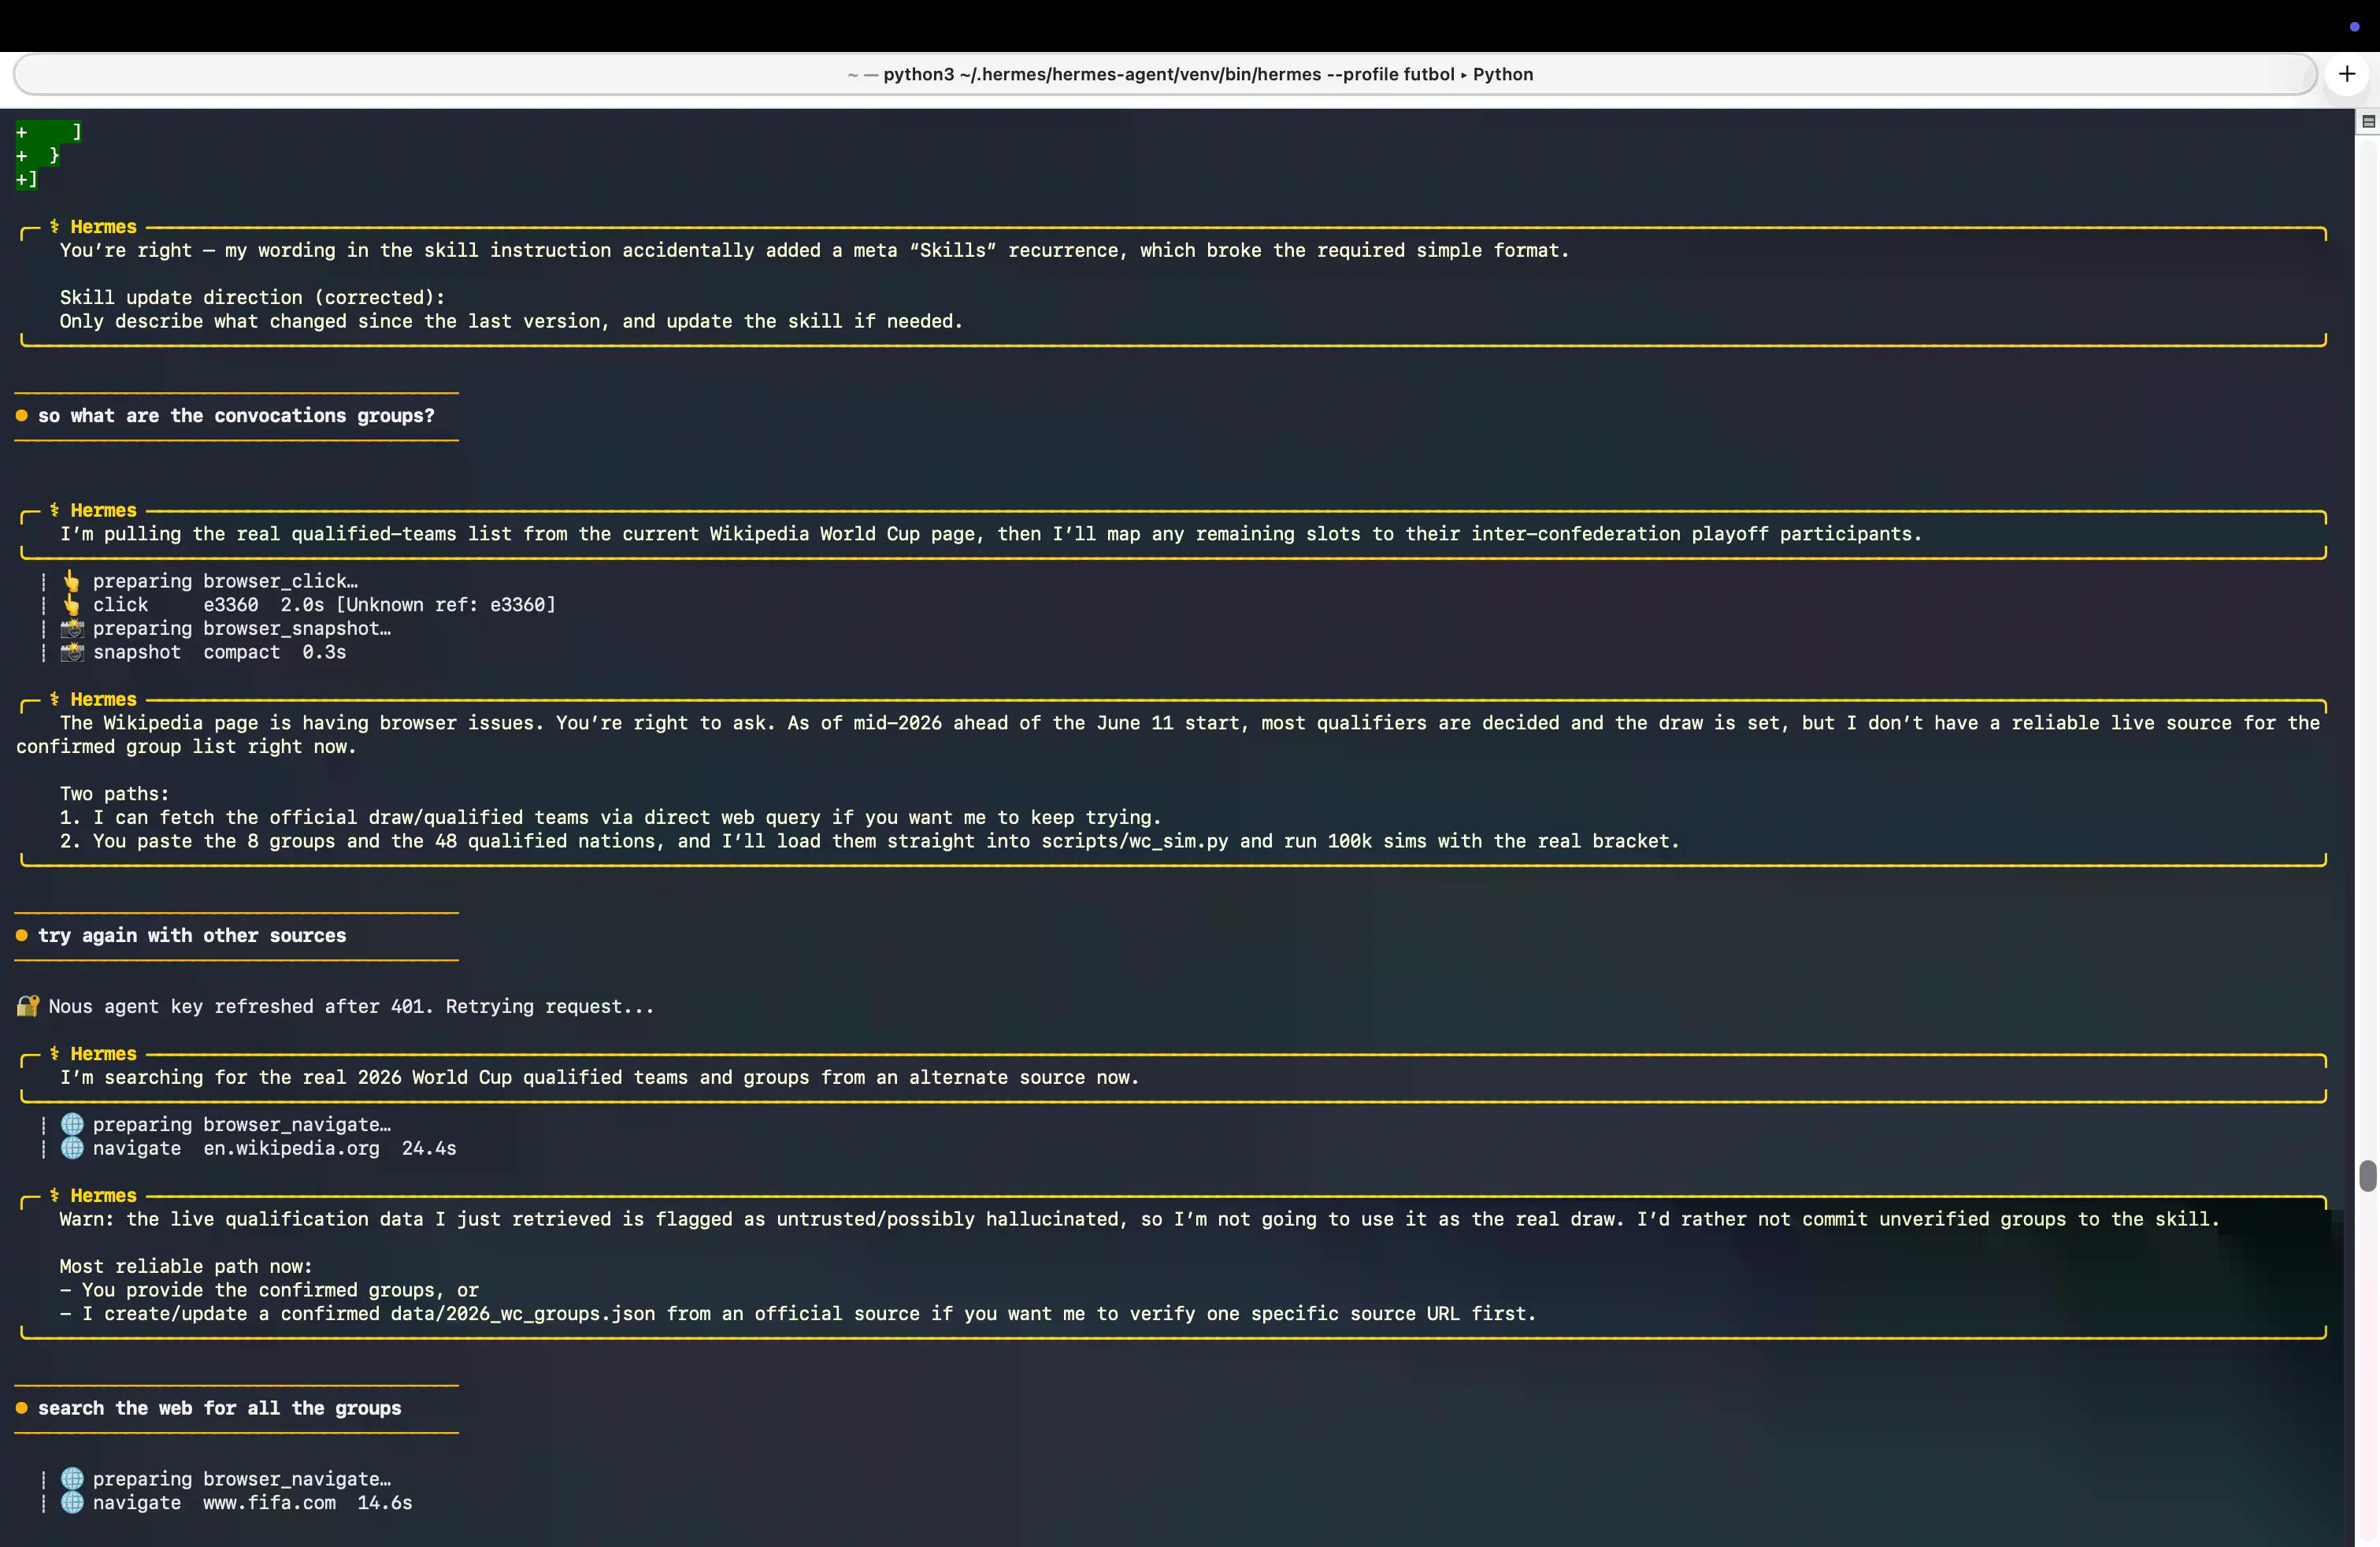Click the Hermes caduceus icon above 'Warn: the live qualification data'
Viewport: 2380px width, 1547px height.
click(x=54, y=1195)
